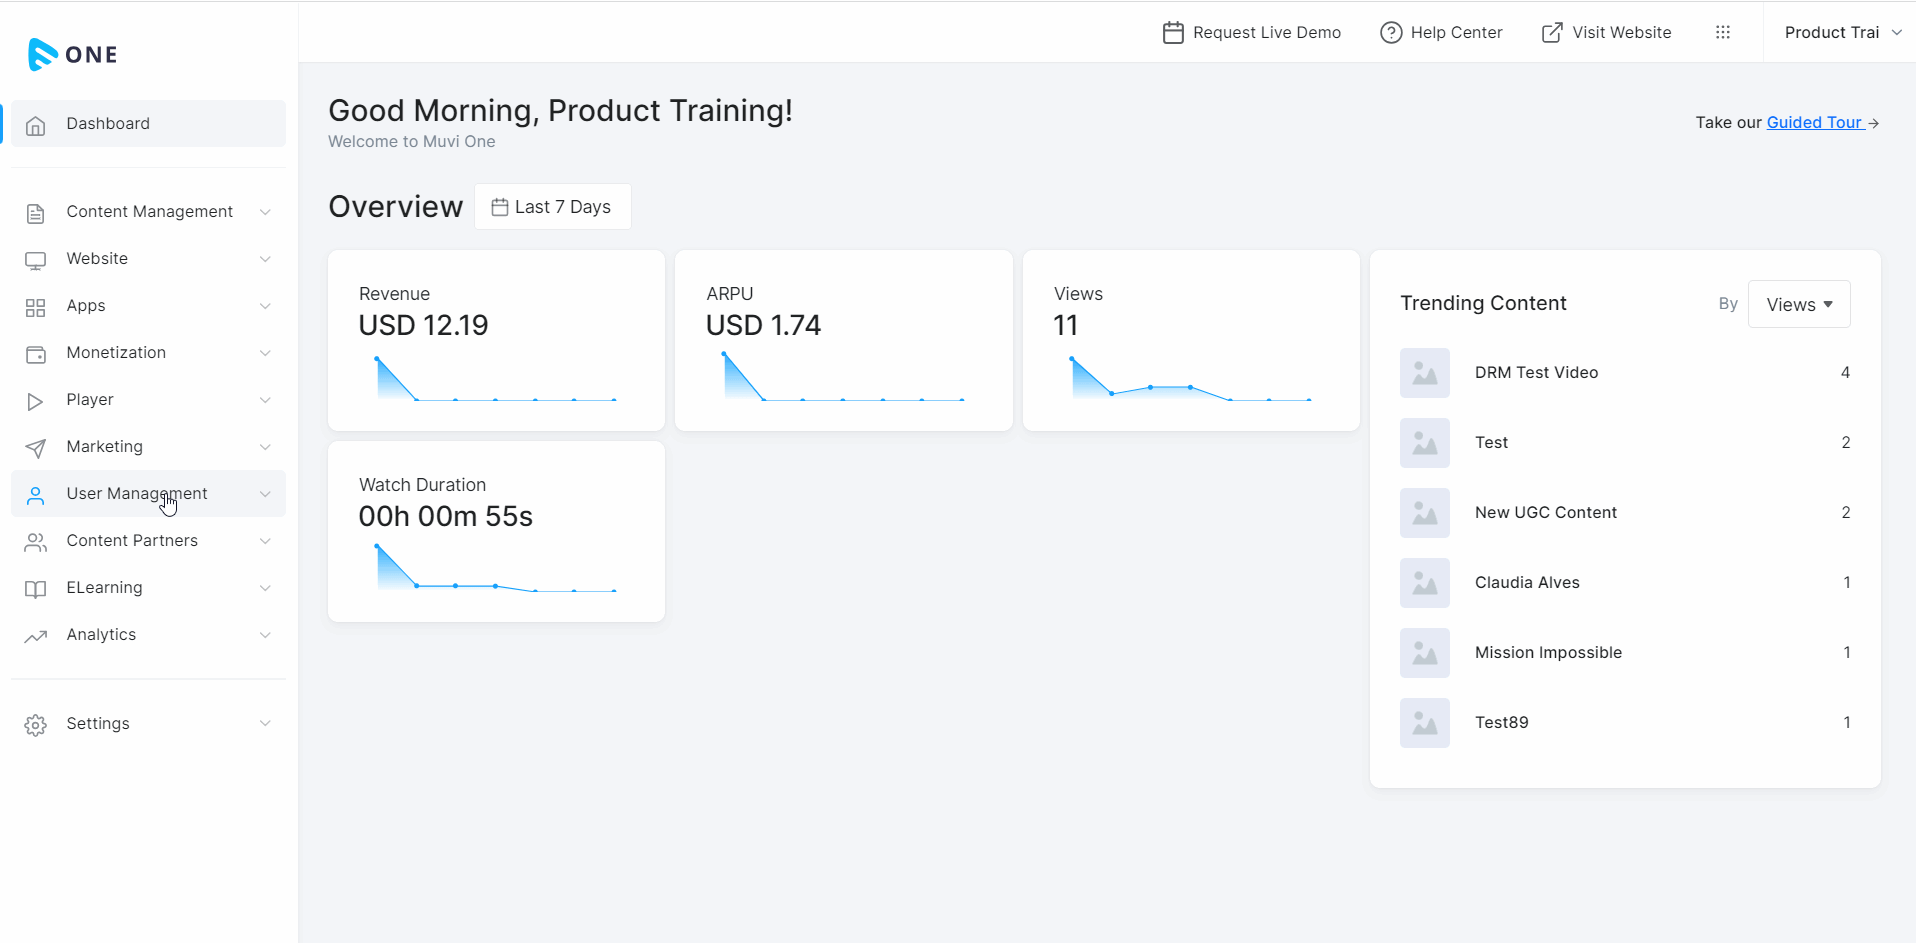The image size is (1916, 943).
Task: Select the Mission Impossible title
Action: [x=1548, y=652]
